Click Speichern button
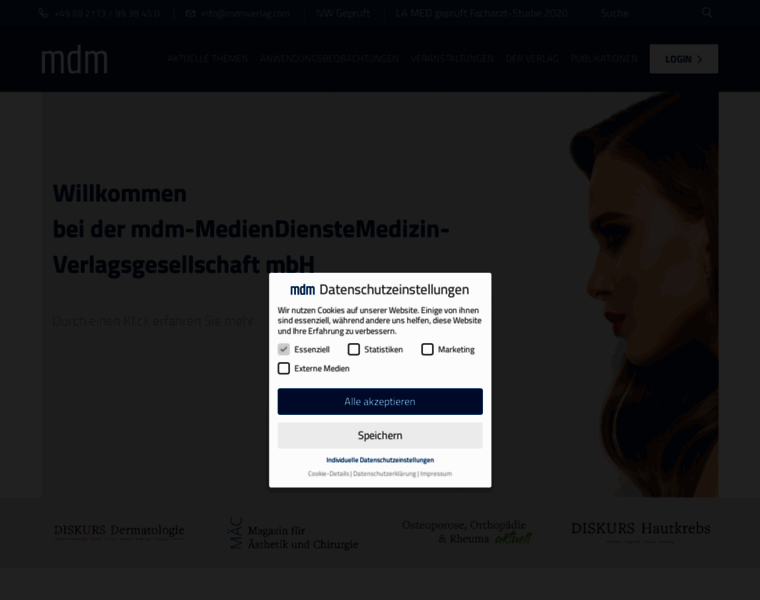The width and height of the screenshot is (760, 600). click(380, 435)
